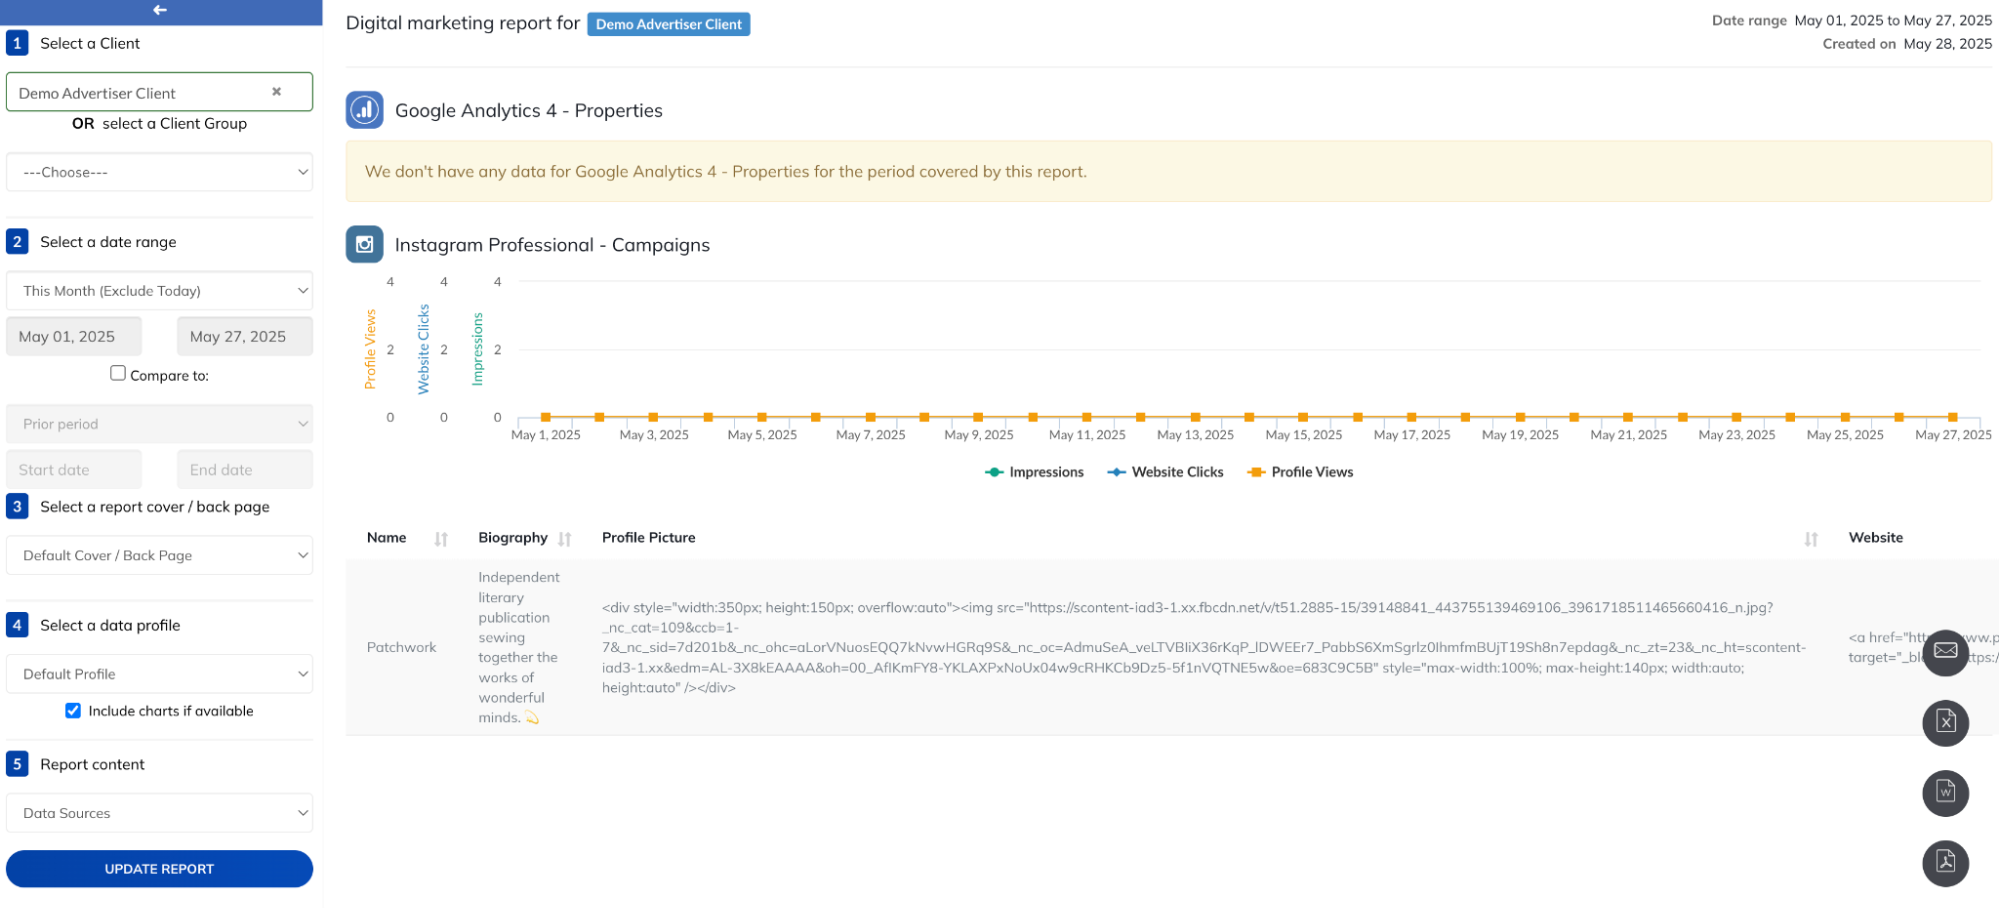The height and width of the screenshot is (908, 1999).
Task: Open the Client Group chooser
Action: [159, 171]
